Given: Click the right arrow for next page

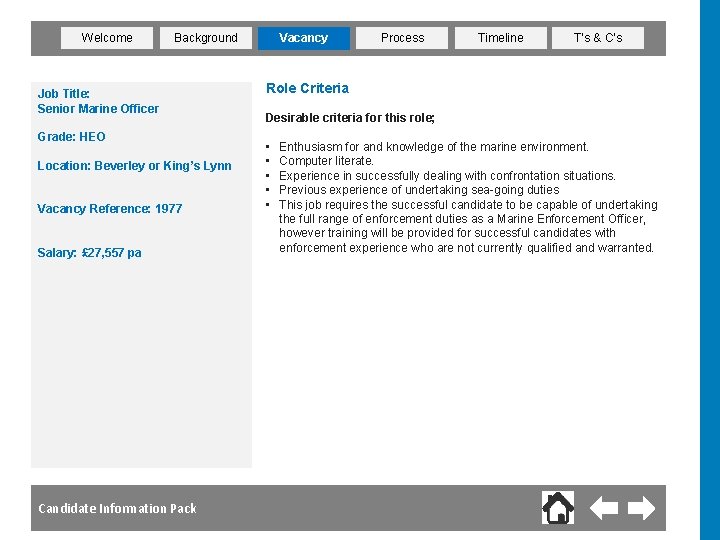Looking at the screenshot, I should (641, 508).
